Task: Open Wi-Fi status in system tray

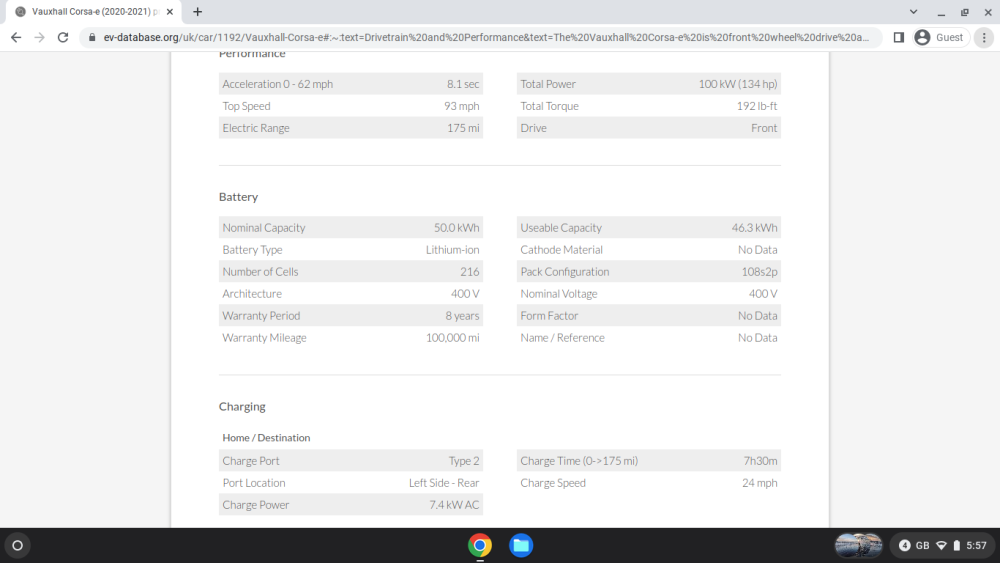Action: pyautogui.click(x=941, y=545)
